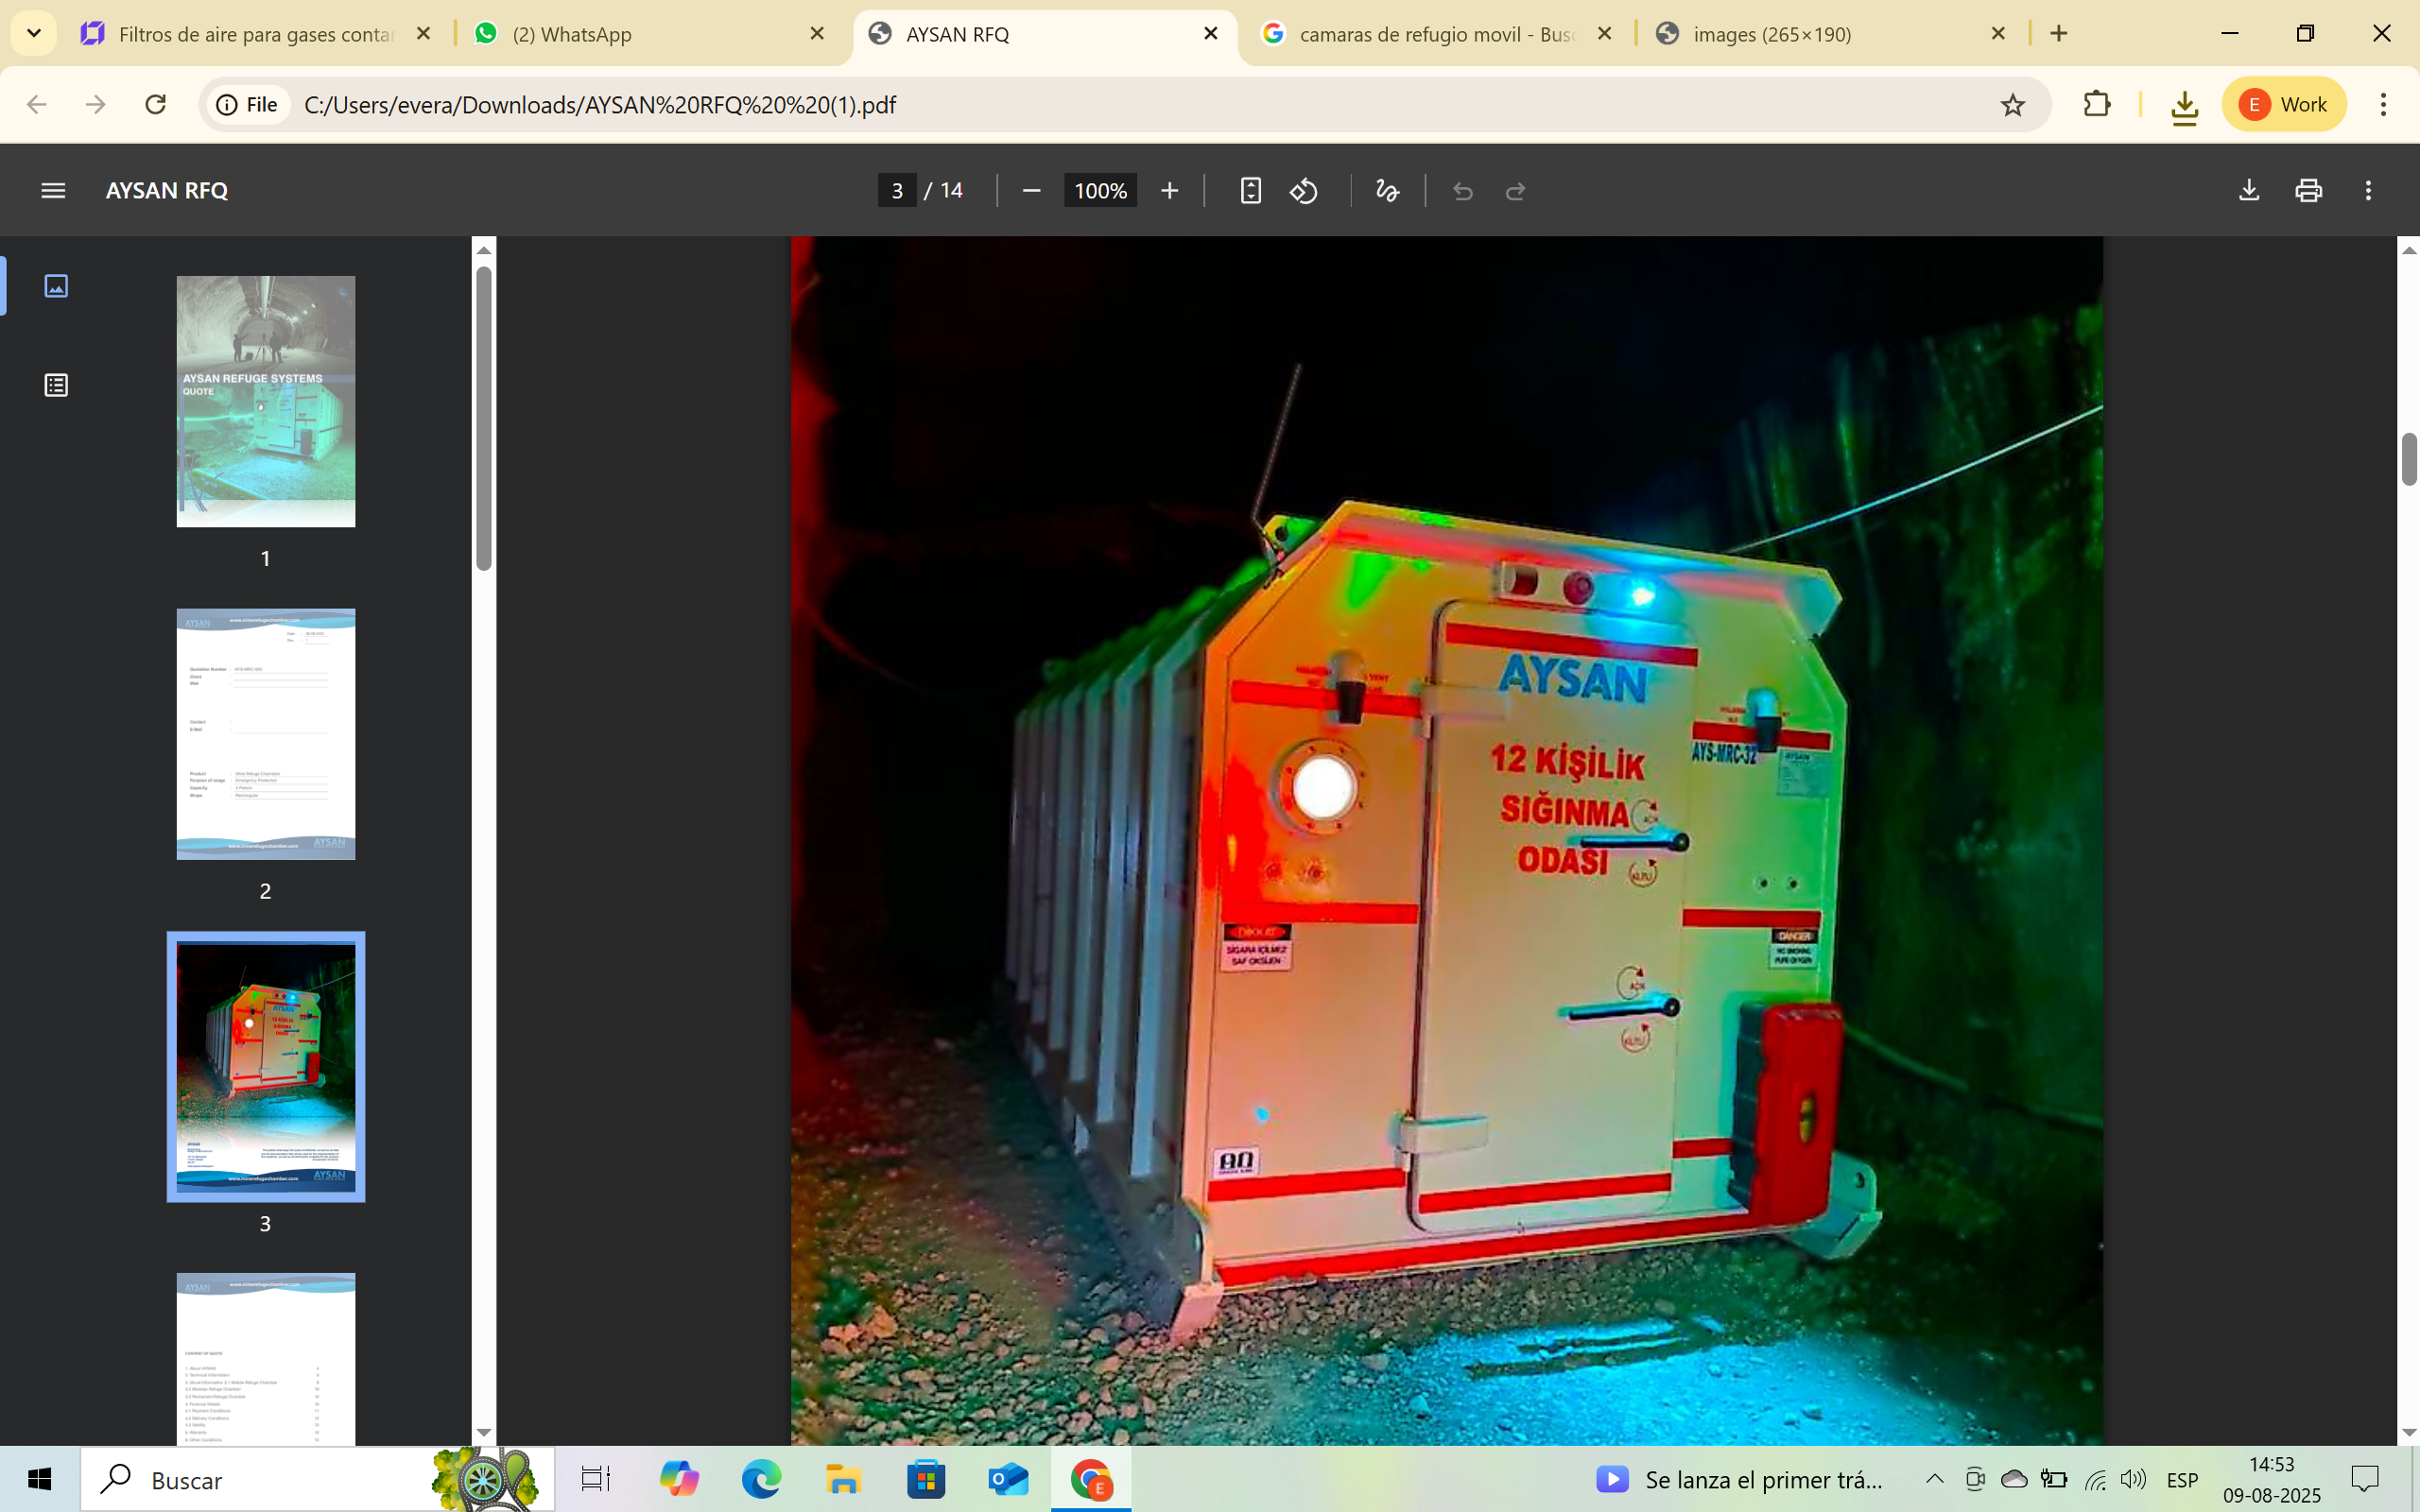Image resolution: width=2420 pixels, height=1512 pixels.
Task: Print the AYSAN RFQ document
Action: click(x=2308, y=190)
